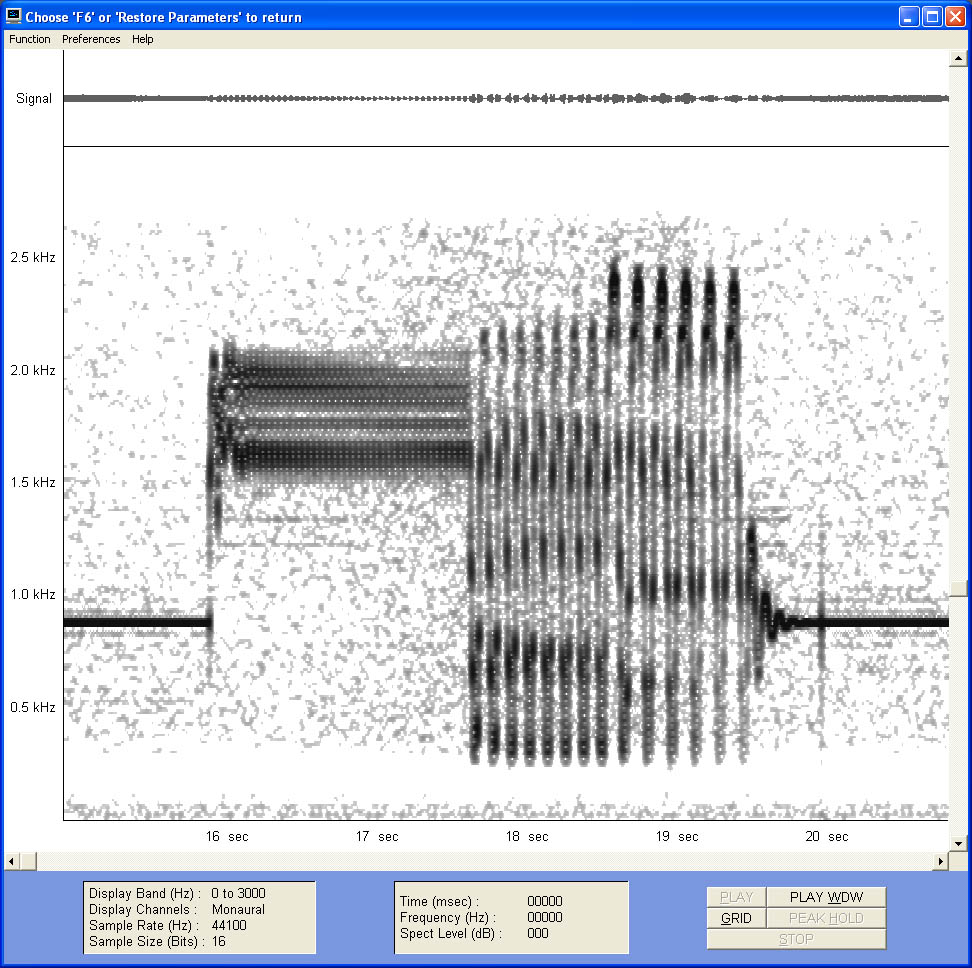The height and width of the screenshot is (968, 972).
Task: Minimize the spectrogram window
Action: 909,17
